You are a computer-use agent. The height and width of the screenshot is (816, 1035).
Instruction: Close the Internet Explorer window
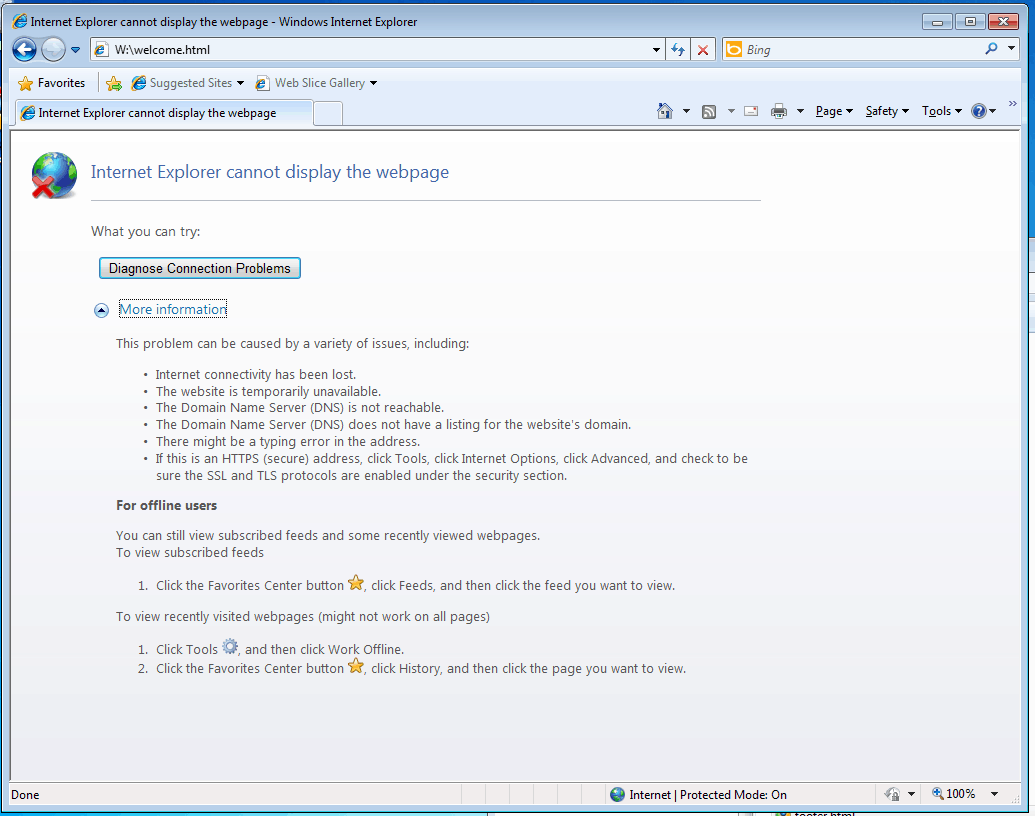1004,22
